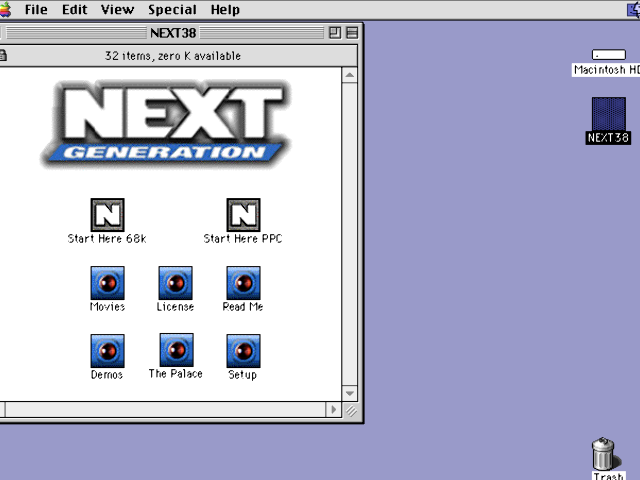This screenshot has width=640, height=480.
Task: Select the Start Here 68k application icon
Action: pyautogui.click(x=107, y=215)
